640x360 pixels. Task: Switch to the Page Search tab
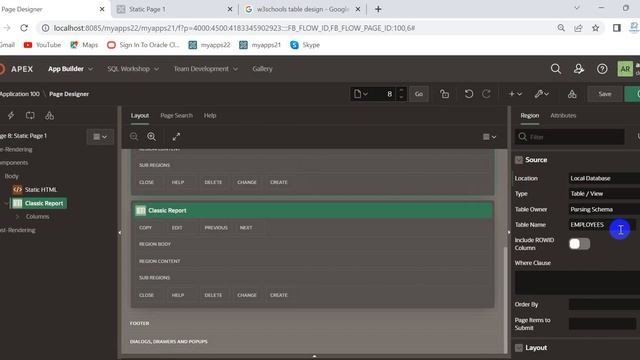(176, 116)
